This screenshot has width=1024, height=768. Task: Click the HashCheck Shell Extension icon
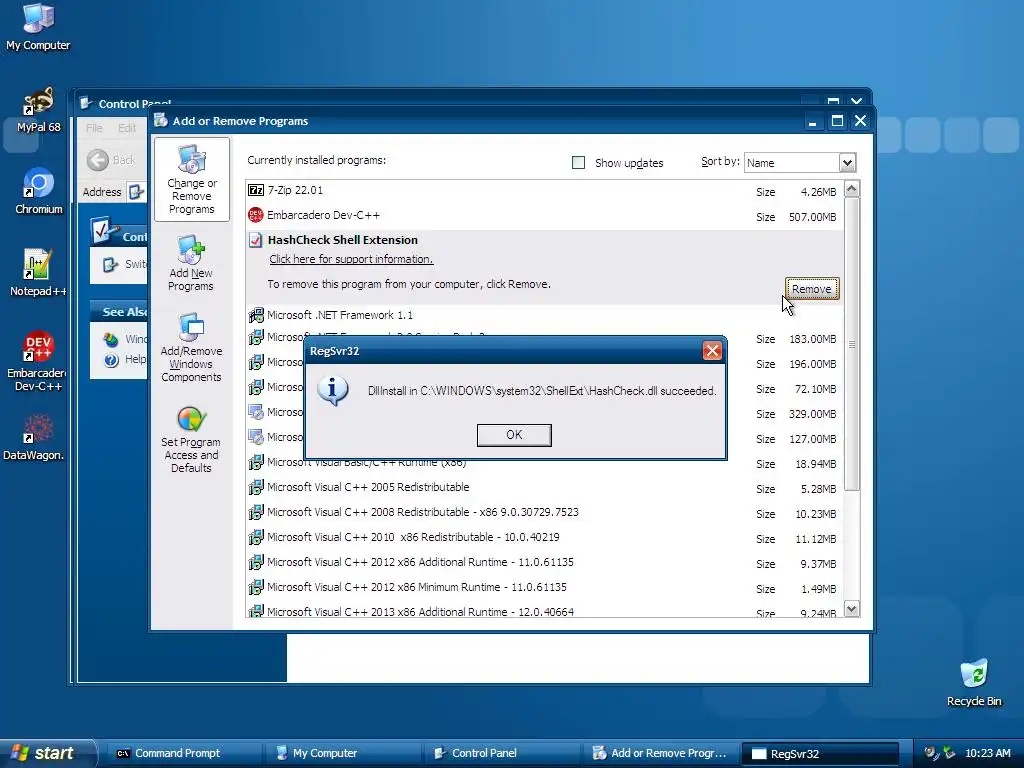[x=256, y=240]
